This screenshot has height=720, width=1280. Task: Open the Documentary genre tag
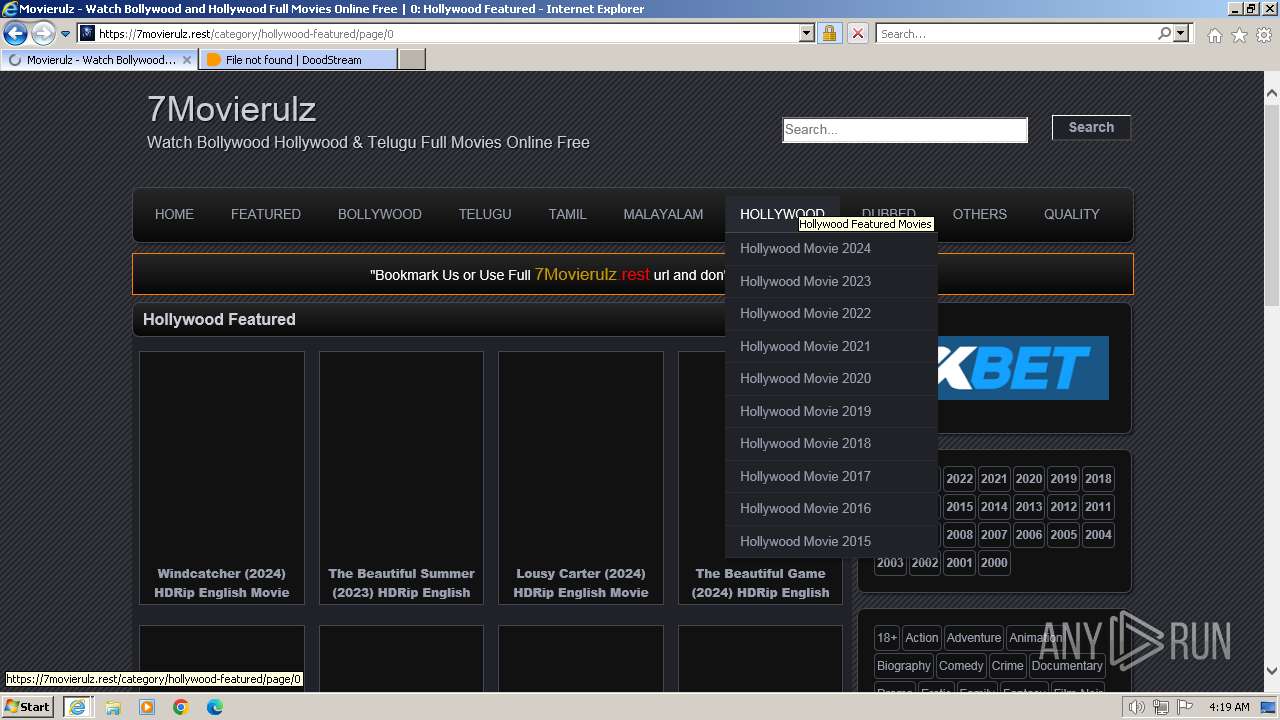(1067, 666)
